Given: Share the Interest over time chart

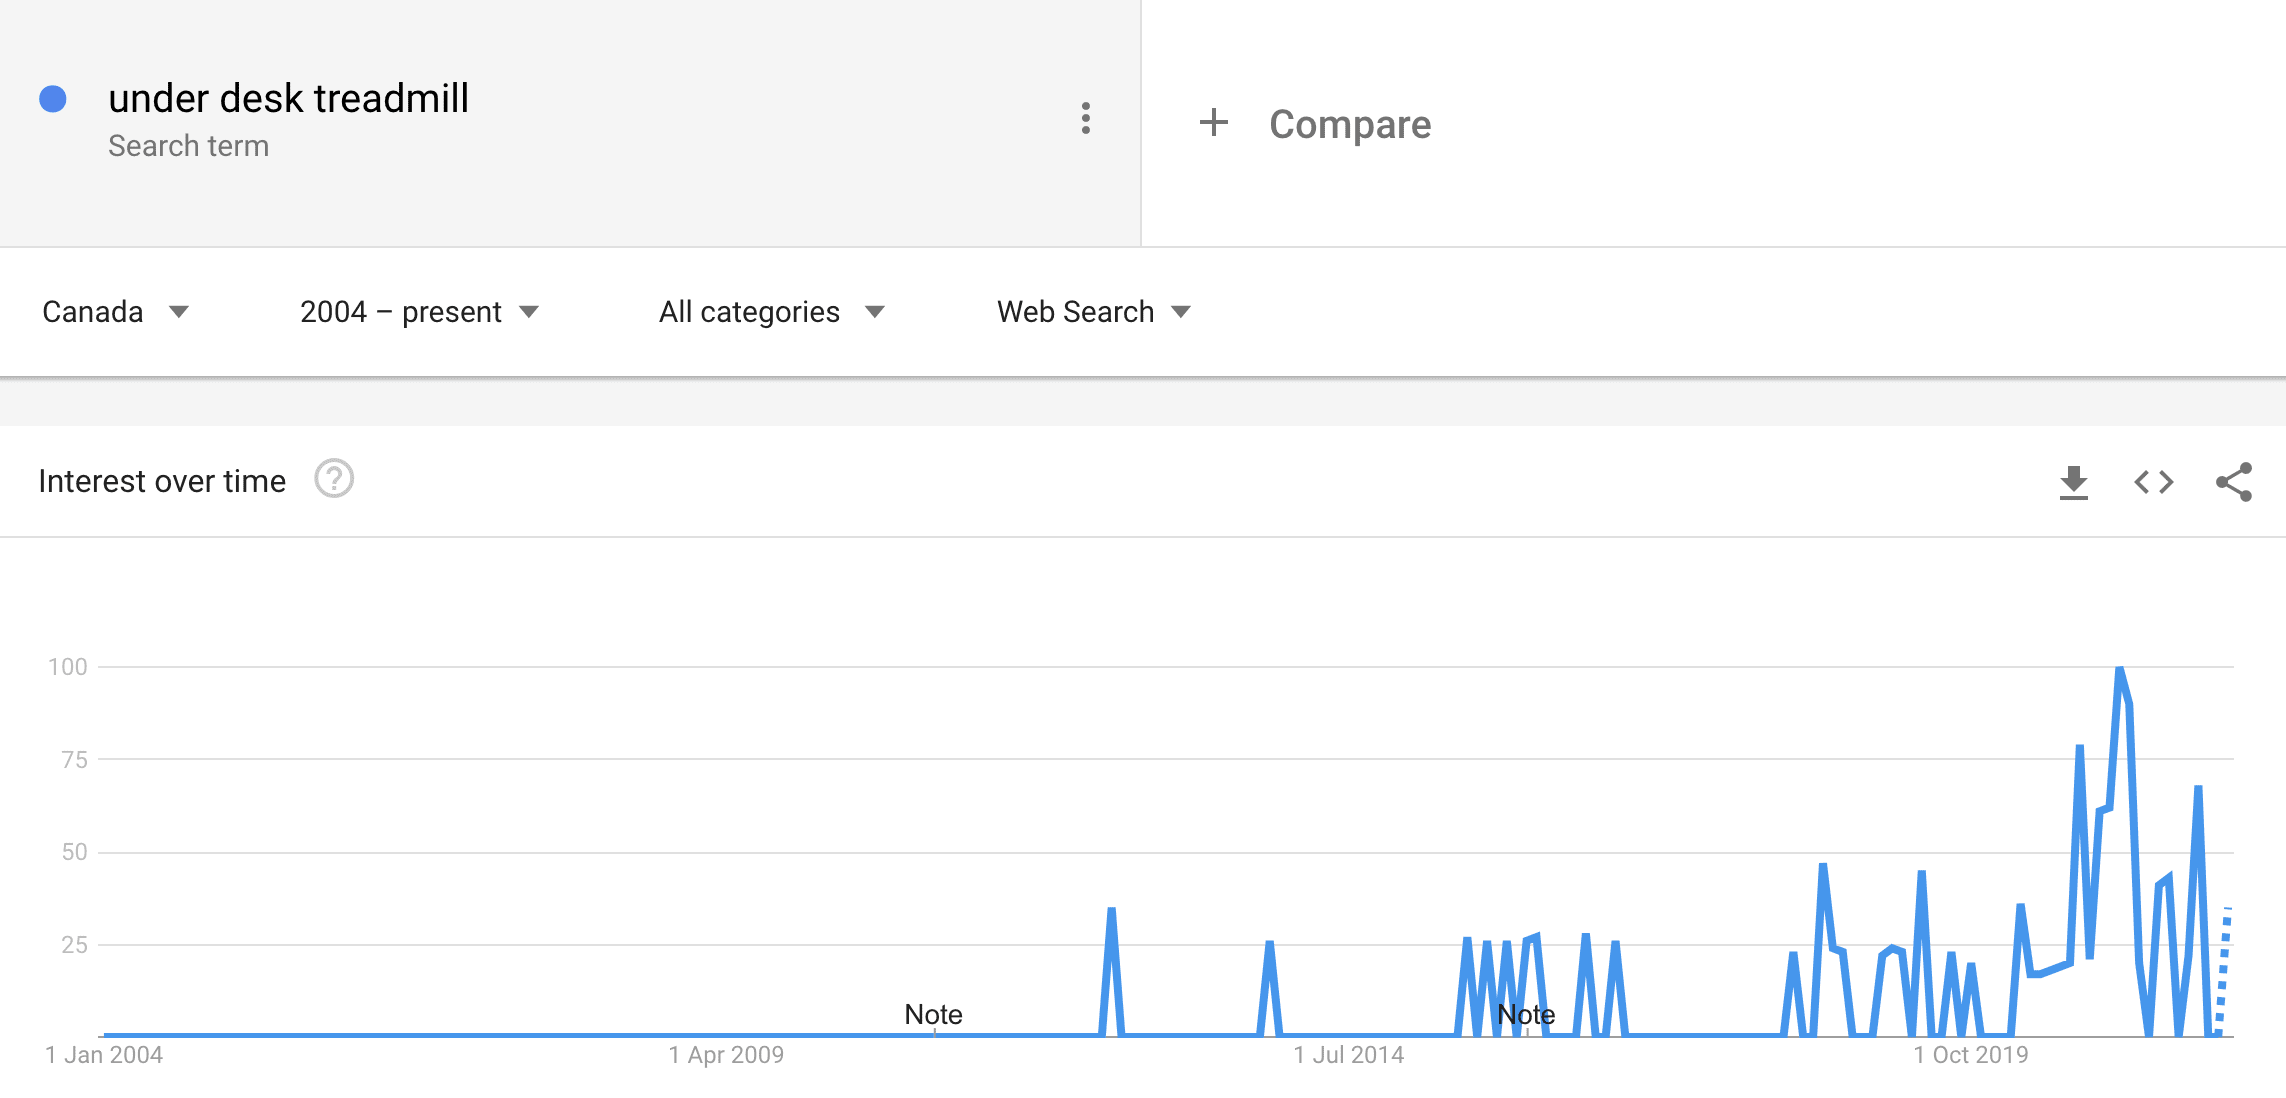Looking at the screenshot, I should (2234, 482).
